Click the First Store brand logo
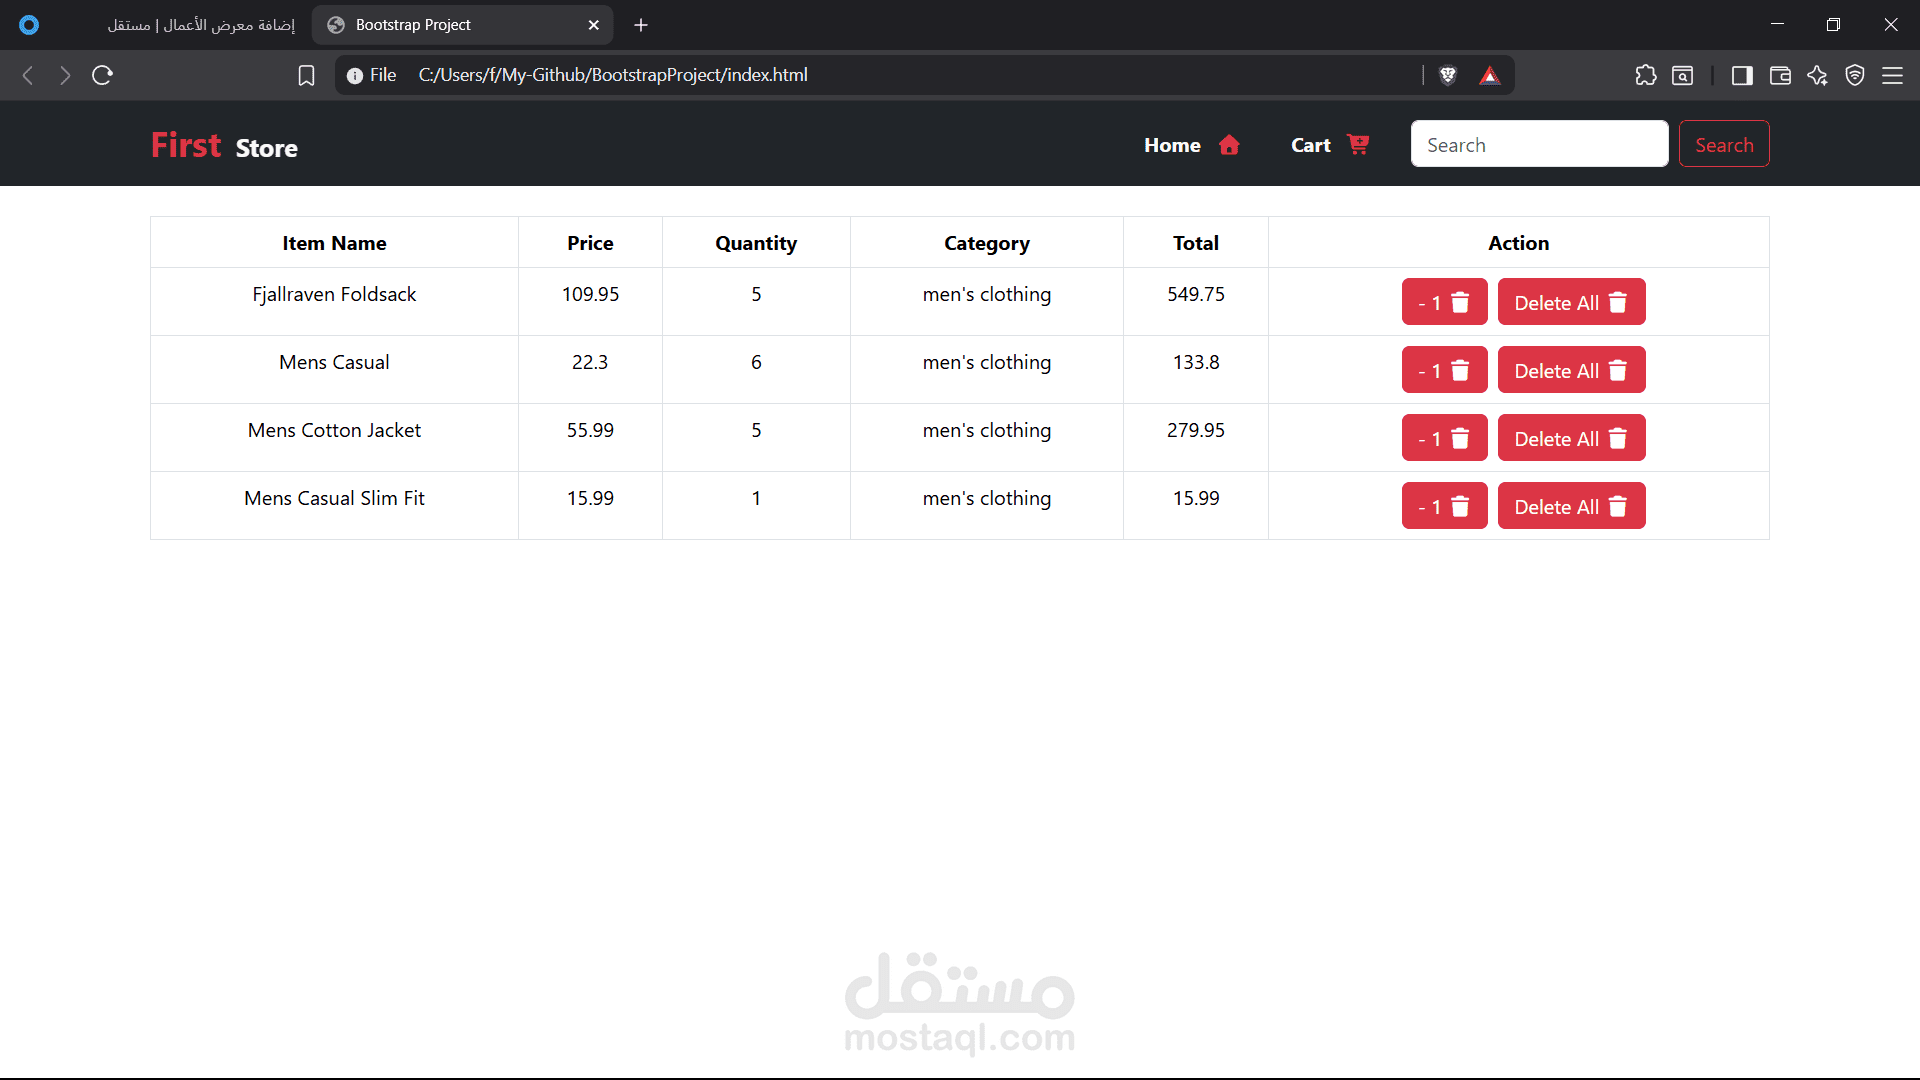The width and height of the screenshot is (1920, 1080). click(224, 146)
